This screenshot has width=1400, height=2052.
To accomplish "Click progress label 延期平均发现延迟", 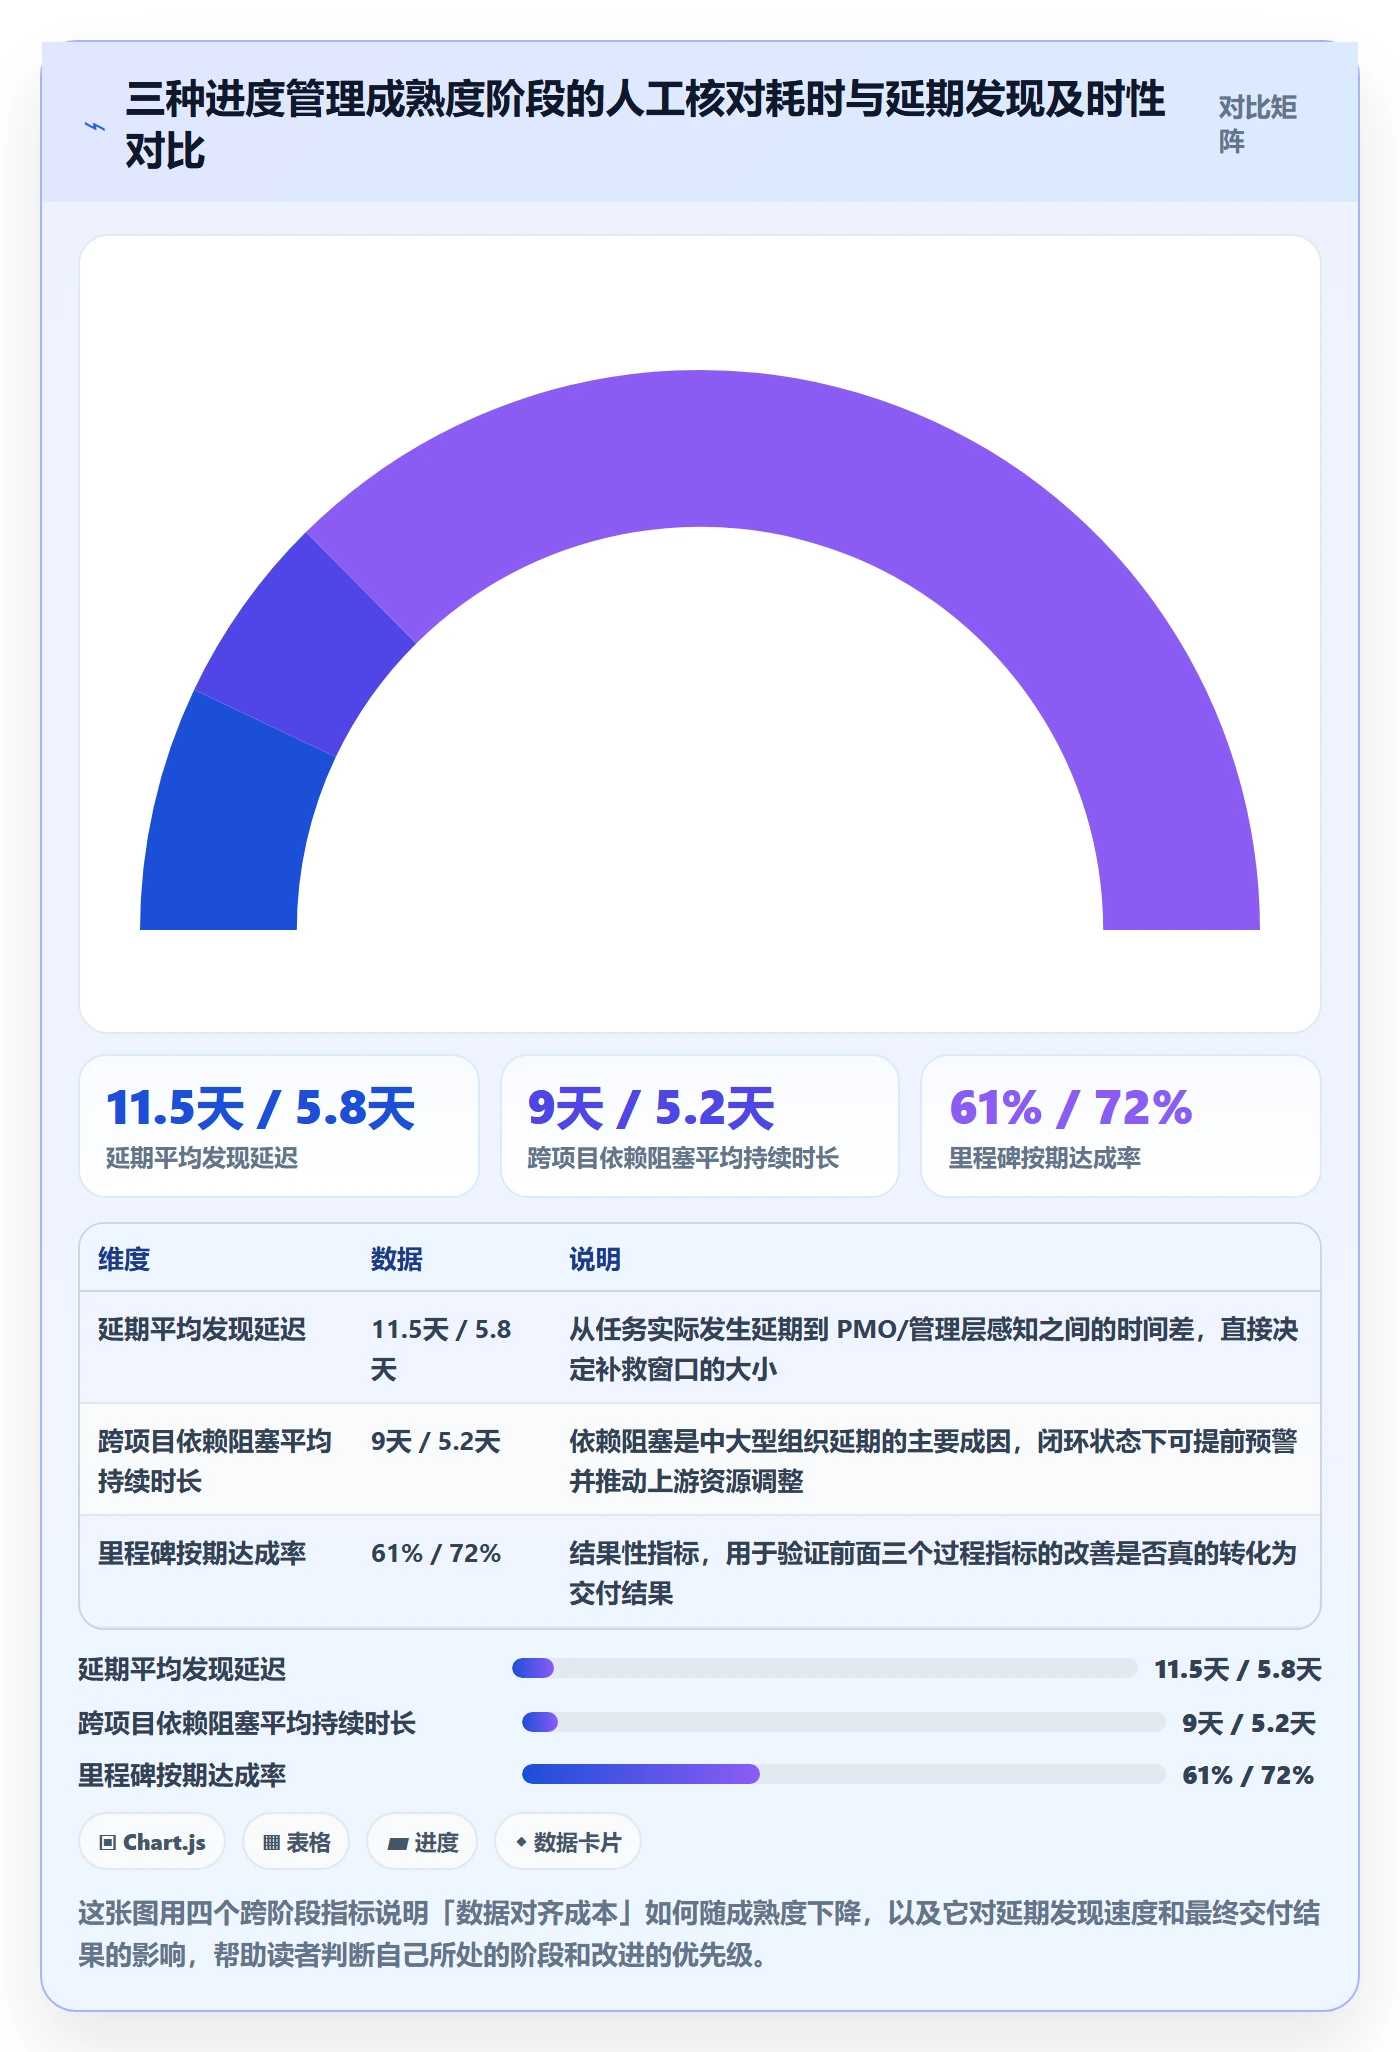I will (x=182, y=1669).
